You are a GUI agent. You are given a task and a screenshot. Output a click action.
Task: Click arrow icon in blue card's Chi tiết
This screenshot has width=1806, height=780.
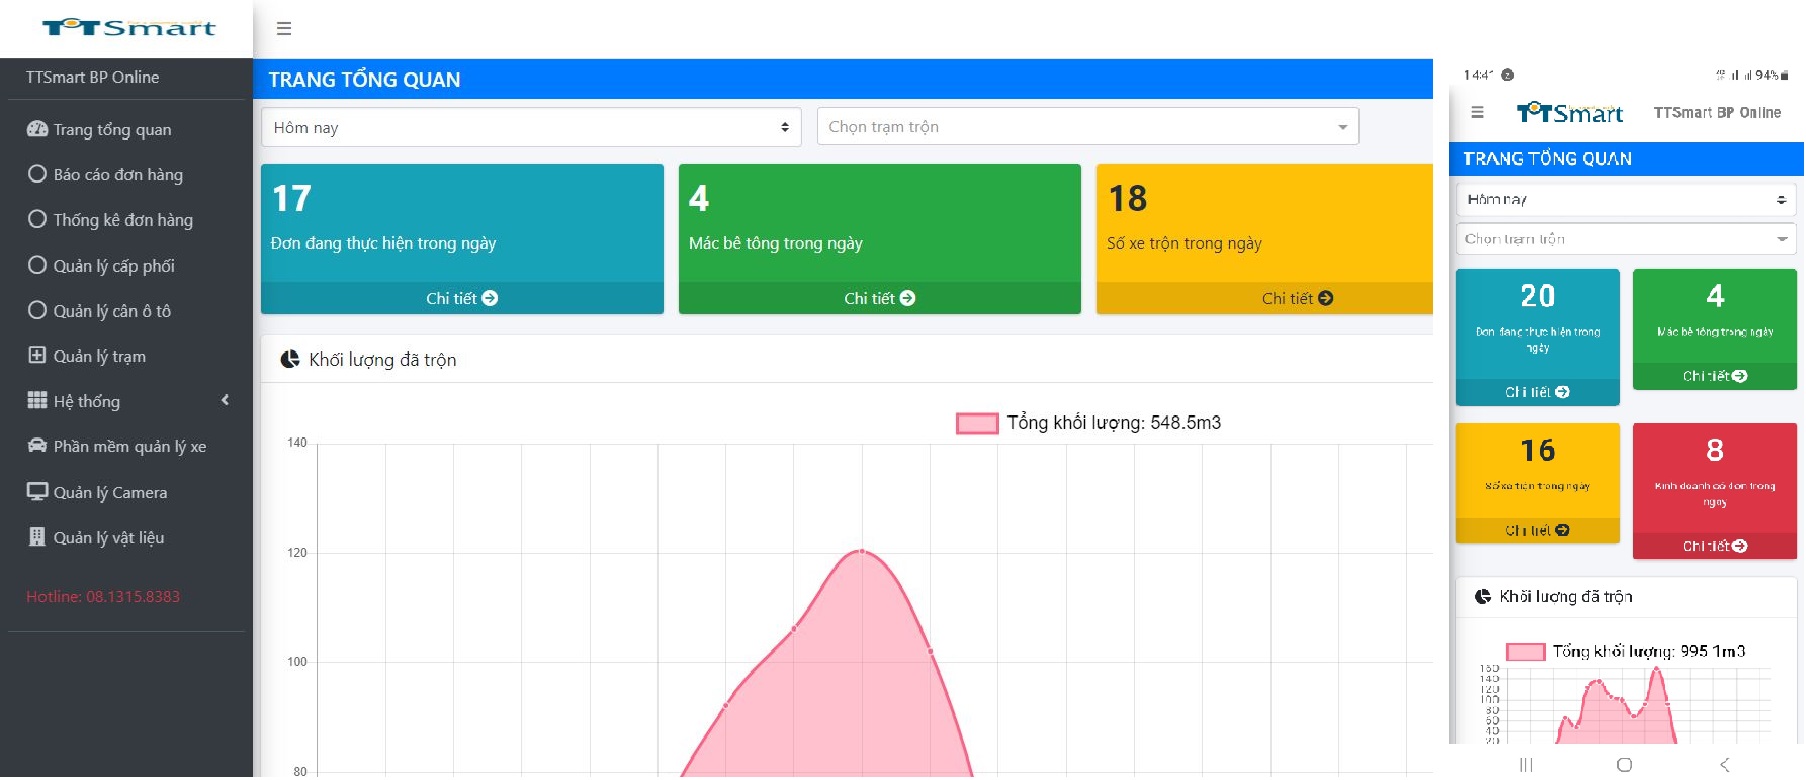(x=490, y=298)
